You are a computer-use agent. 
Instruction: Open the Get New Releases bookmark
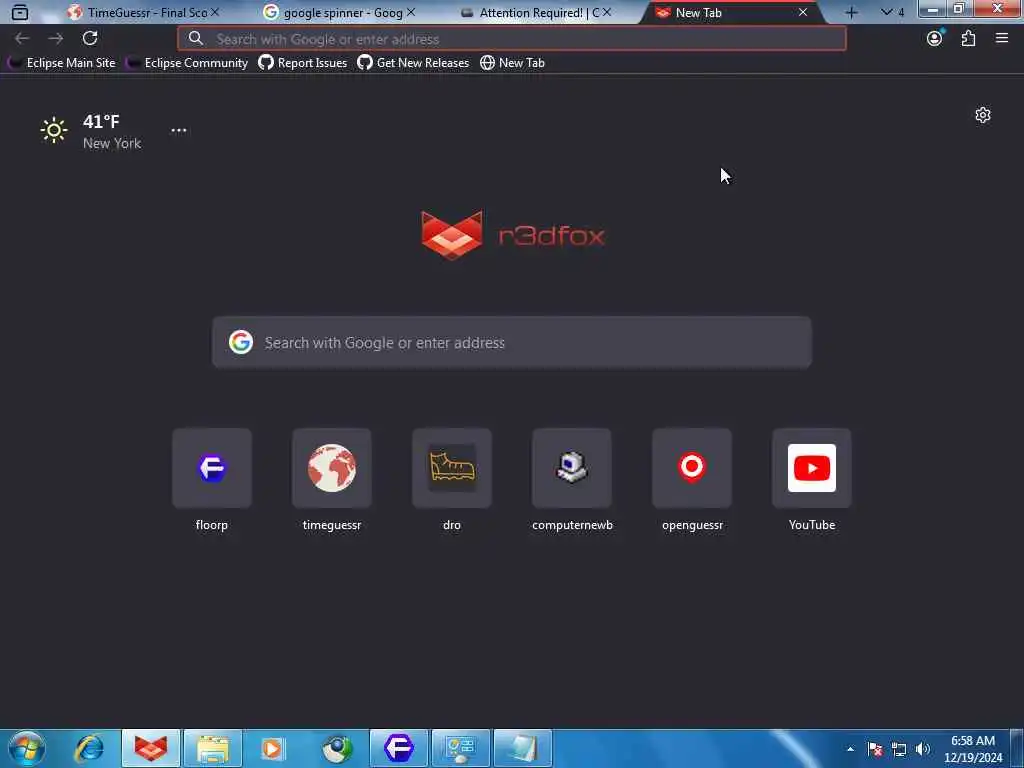pyautogui.click(x=413, y=63)
